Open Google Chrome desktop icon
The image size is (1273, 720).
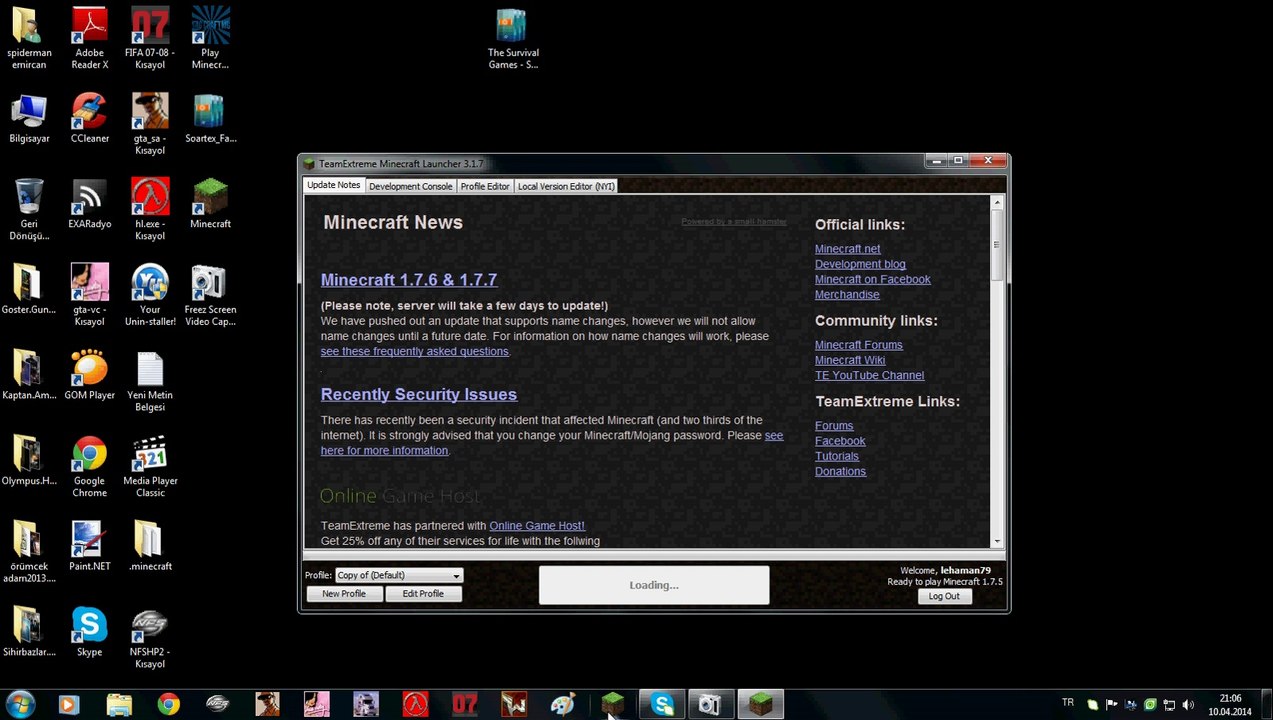tap(89, 466)
